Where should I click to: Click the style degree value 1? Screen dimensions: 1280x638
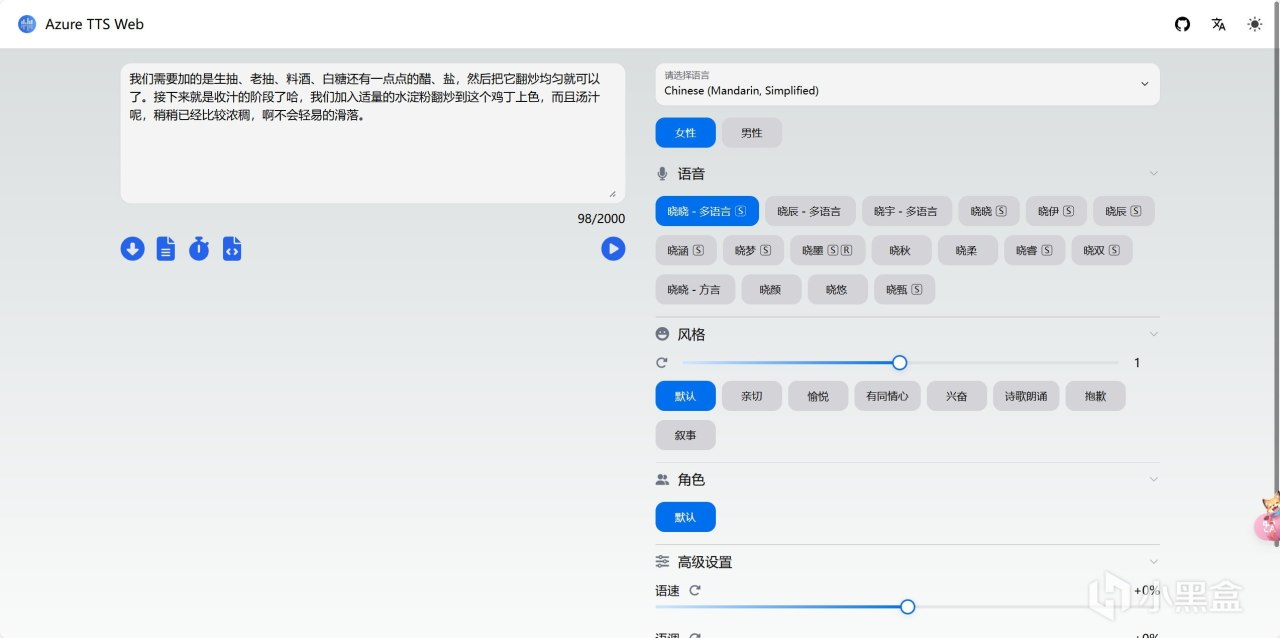(1137, 363)
